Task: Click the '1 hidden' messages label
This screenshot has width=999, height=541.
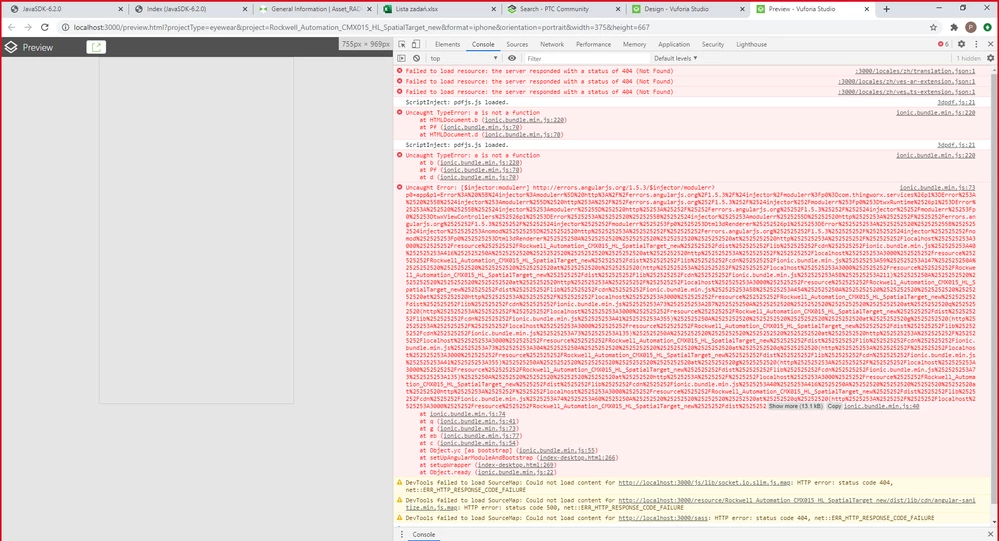Action: [968, 58]
